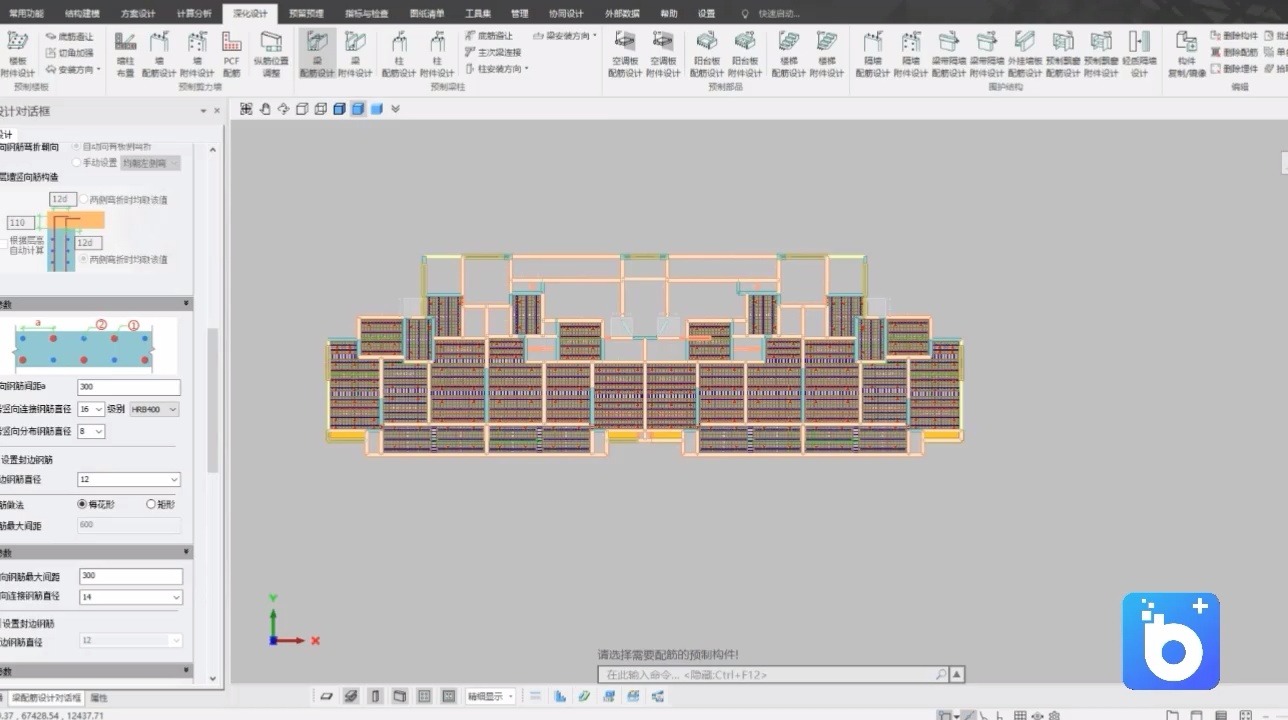Click the blue solid cube view icon
Image resolution: width=1288 pixels, height=720 pixels.
pyautogui.click(x=376, y=108)
